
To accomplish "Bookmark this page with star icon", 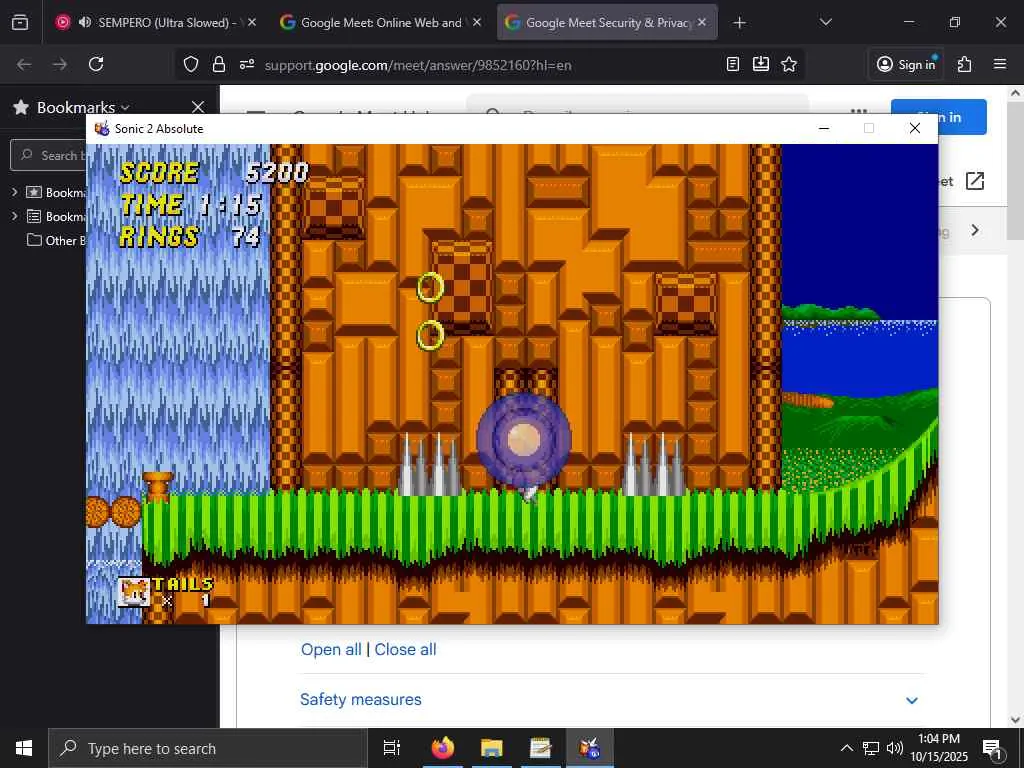I will (x=789, y=64).
